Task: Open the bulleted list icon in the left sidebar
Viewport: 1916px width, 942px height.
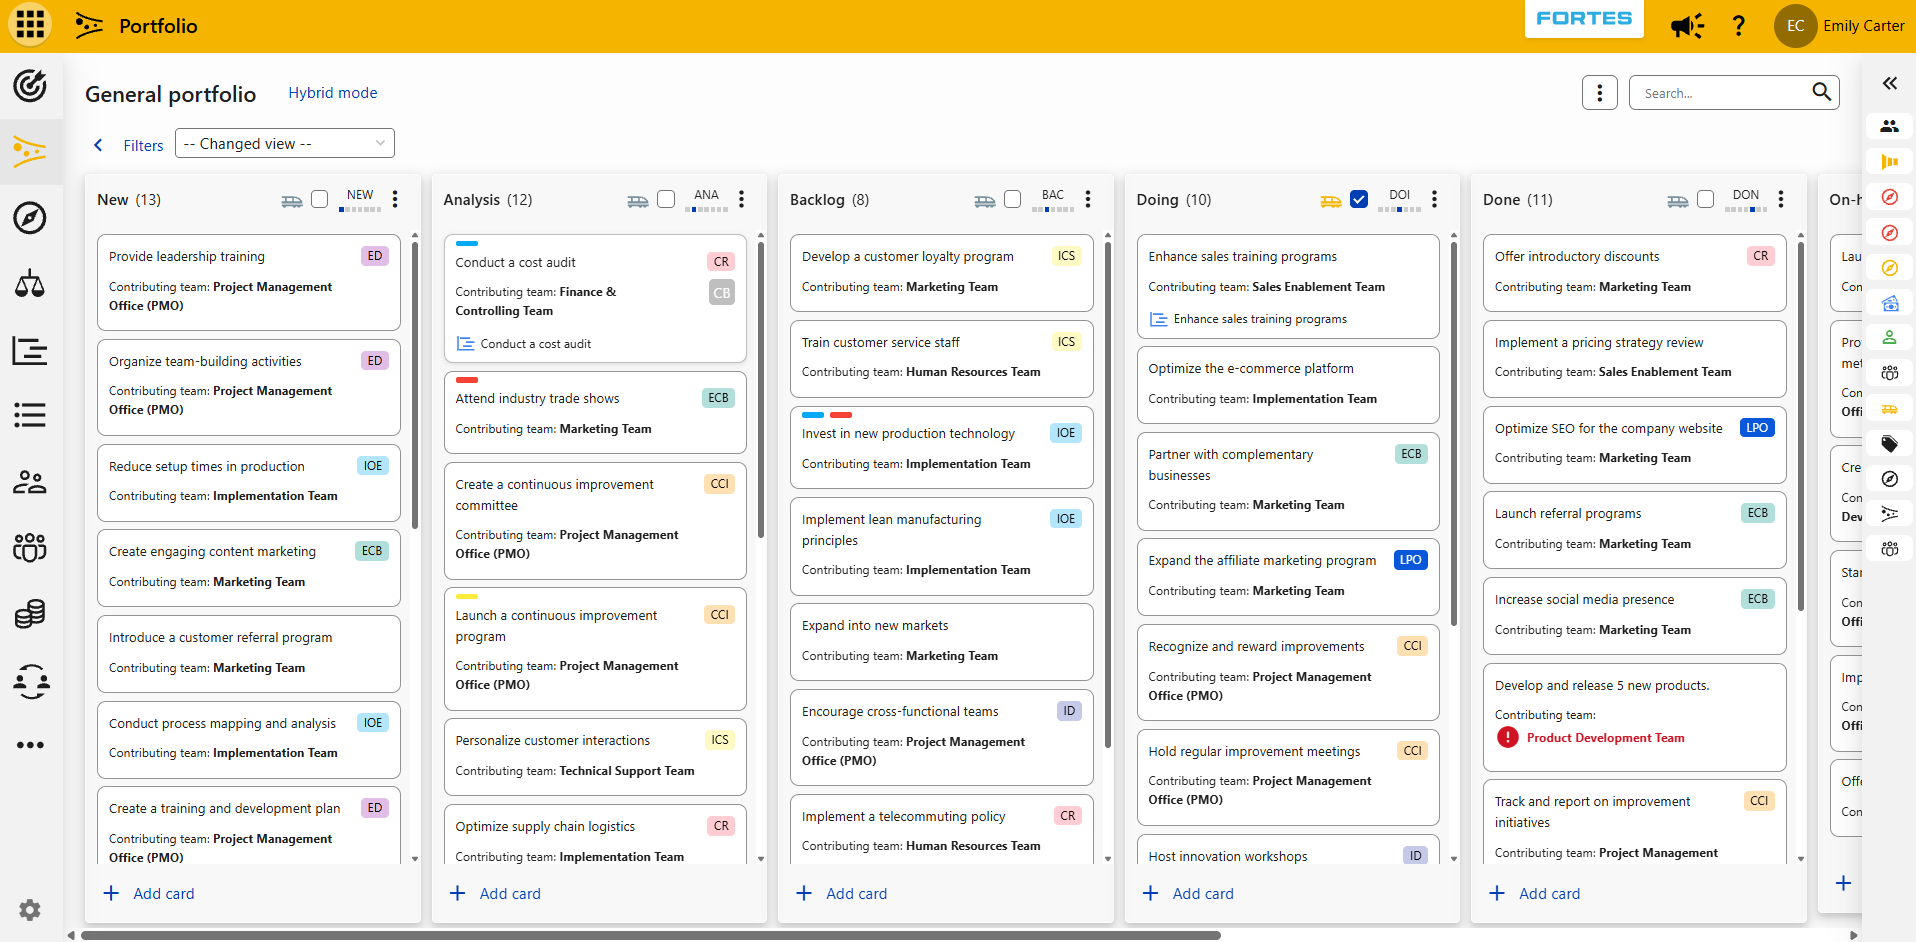Action: point(30,415)
